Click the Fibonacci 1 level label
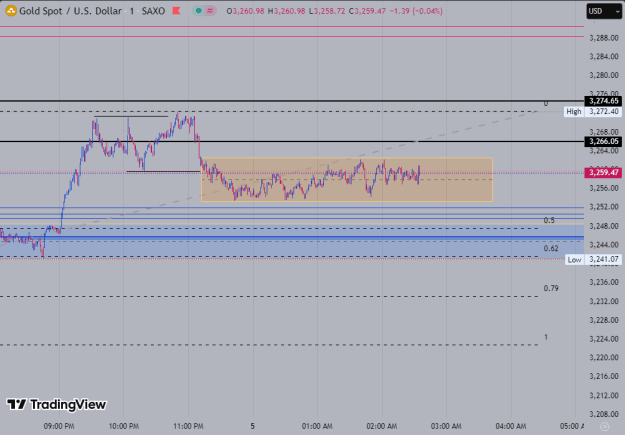This screenshot has width=625, height=435. coord(546,337)
